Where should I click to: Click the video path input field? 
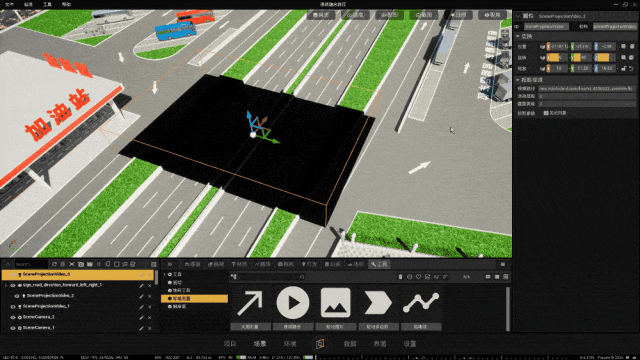(x=587, y=88)
